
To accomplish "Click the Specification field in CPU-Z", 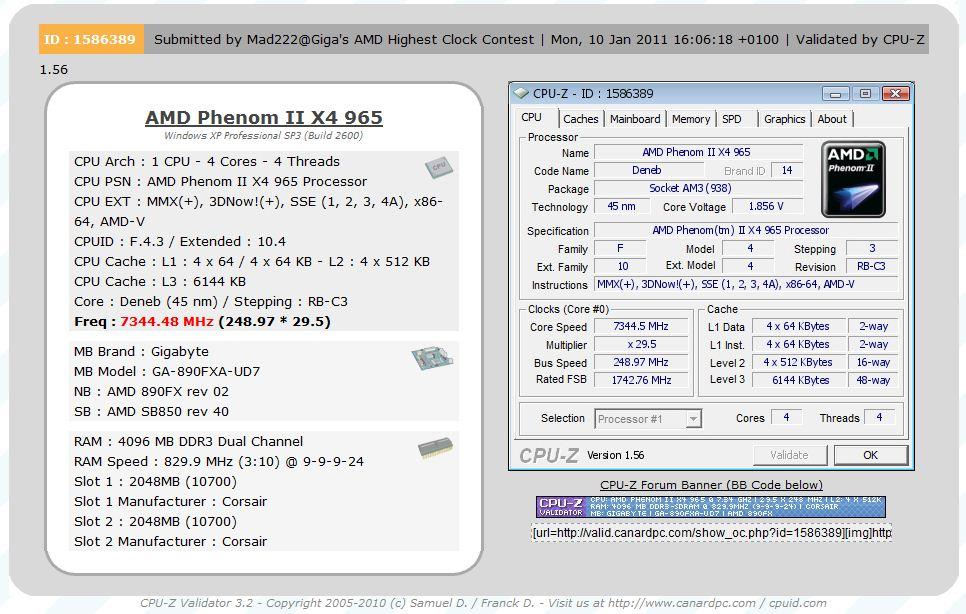I will 745,230.
